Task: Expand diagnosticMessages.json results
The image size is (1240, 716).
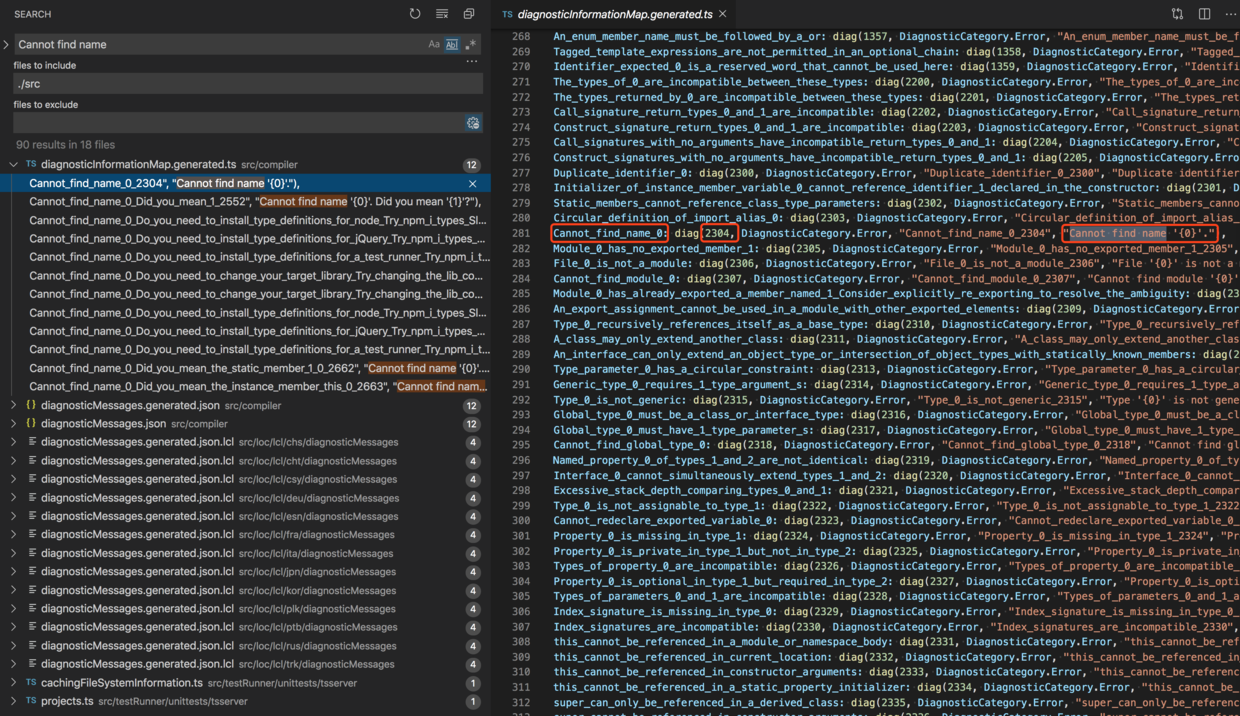Action: tap(13, 424)
